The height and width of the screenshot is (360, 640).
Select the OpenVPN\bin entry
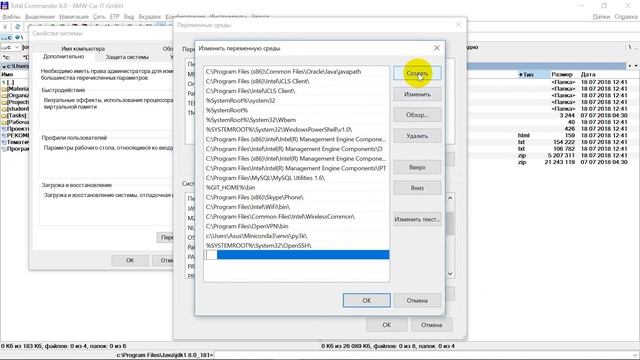coord(296,226)
